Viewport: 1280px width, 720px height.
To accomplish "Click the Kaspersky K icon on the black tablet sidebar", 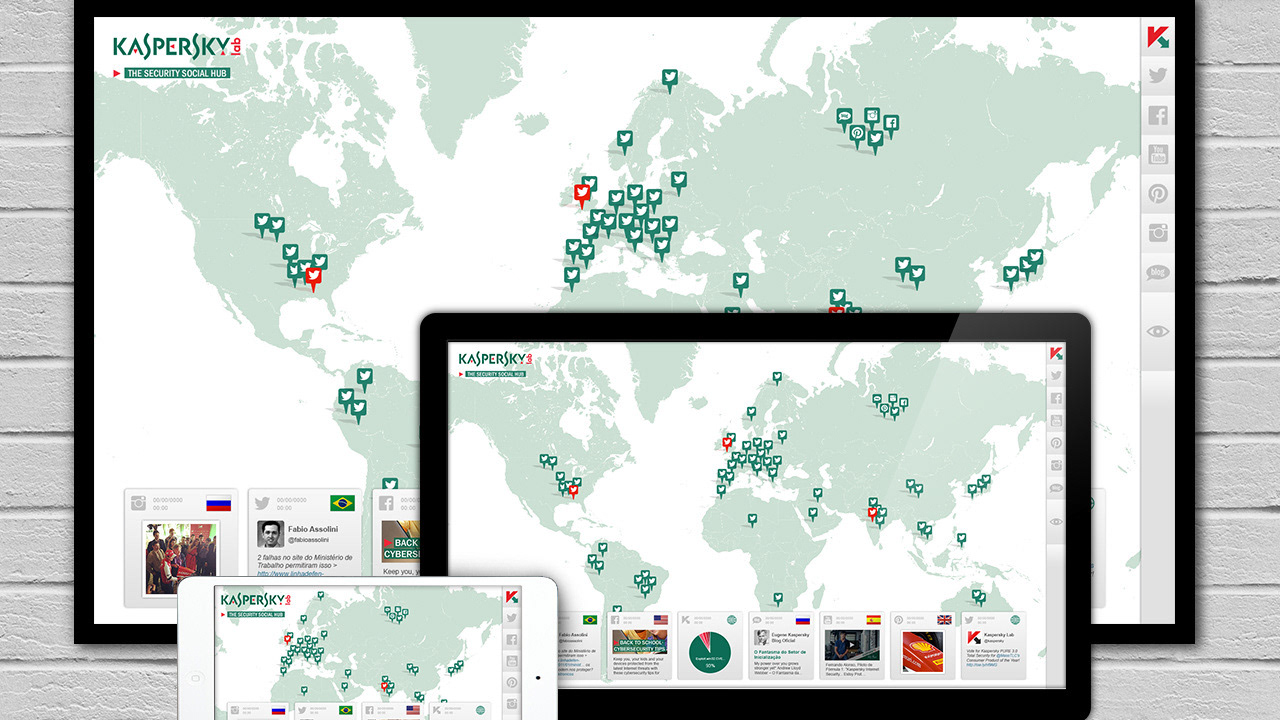I will (x=1056, y=354).
